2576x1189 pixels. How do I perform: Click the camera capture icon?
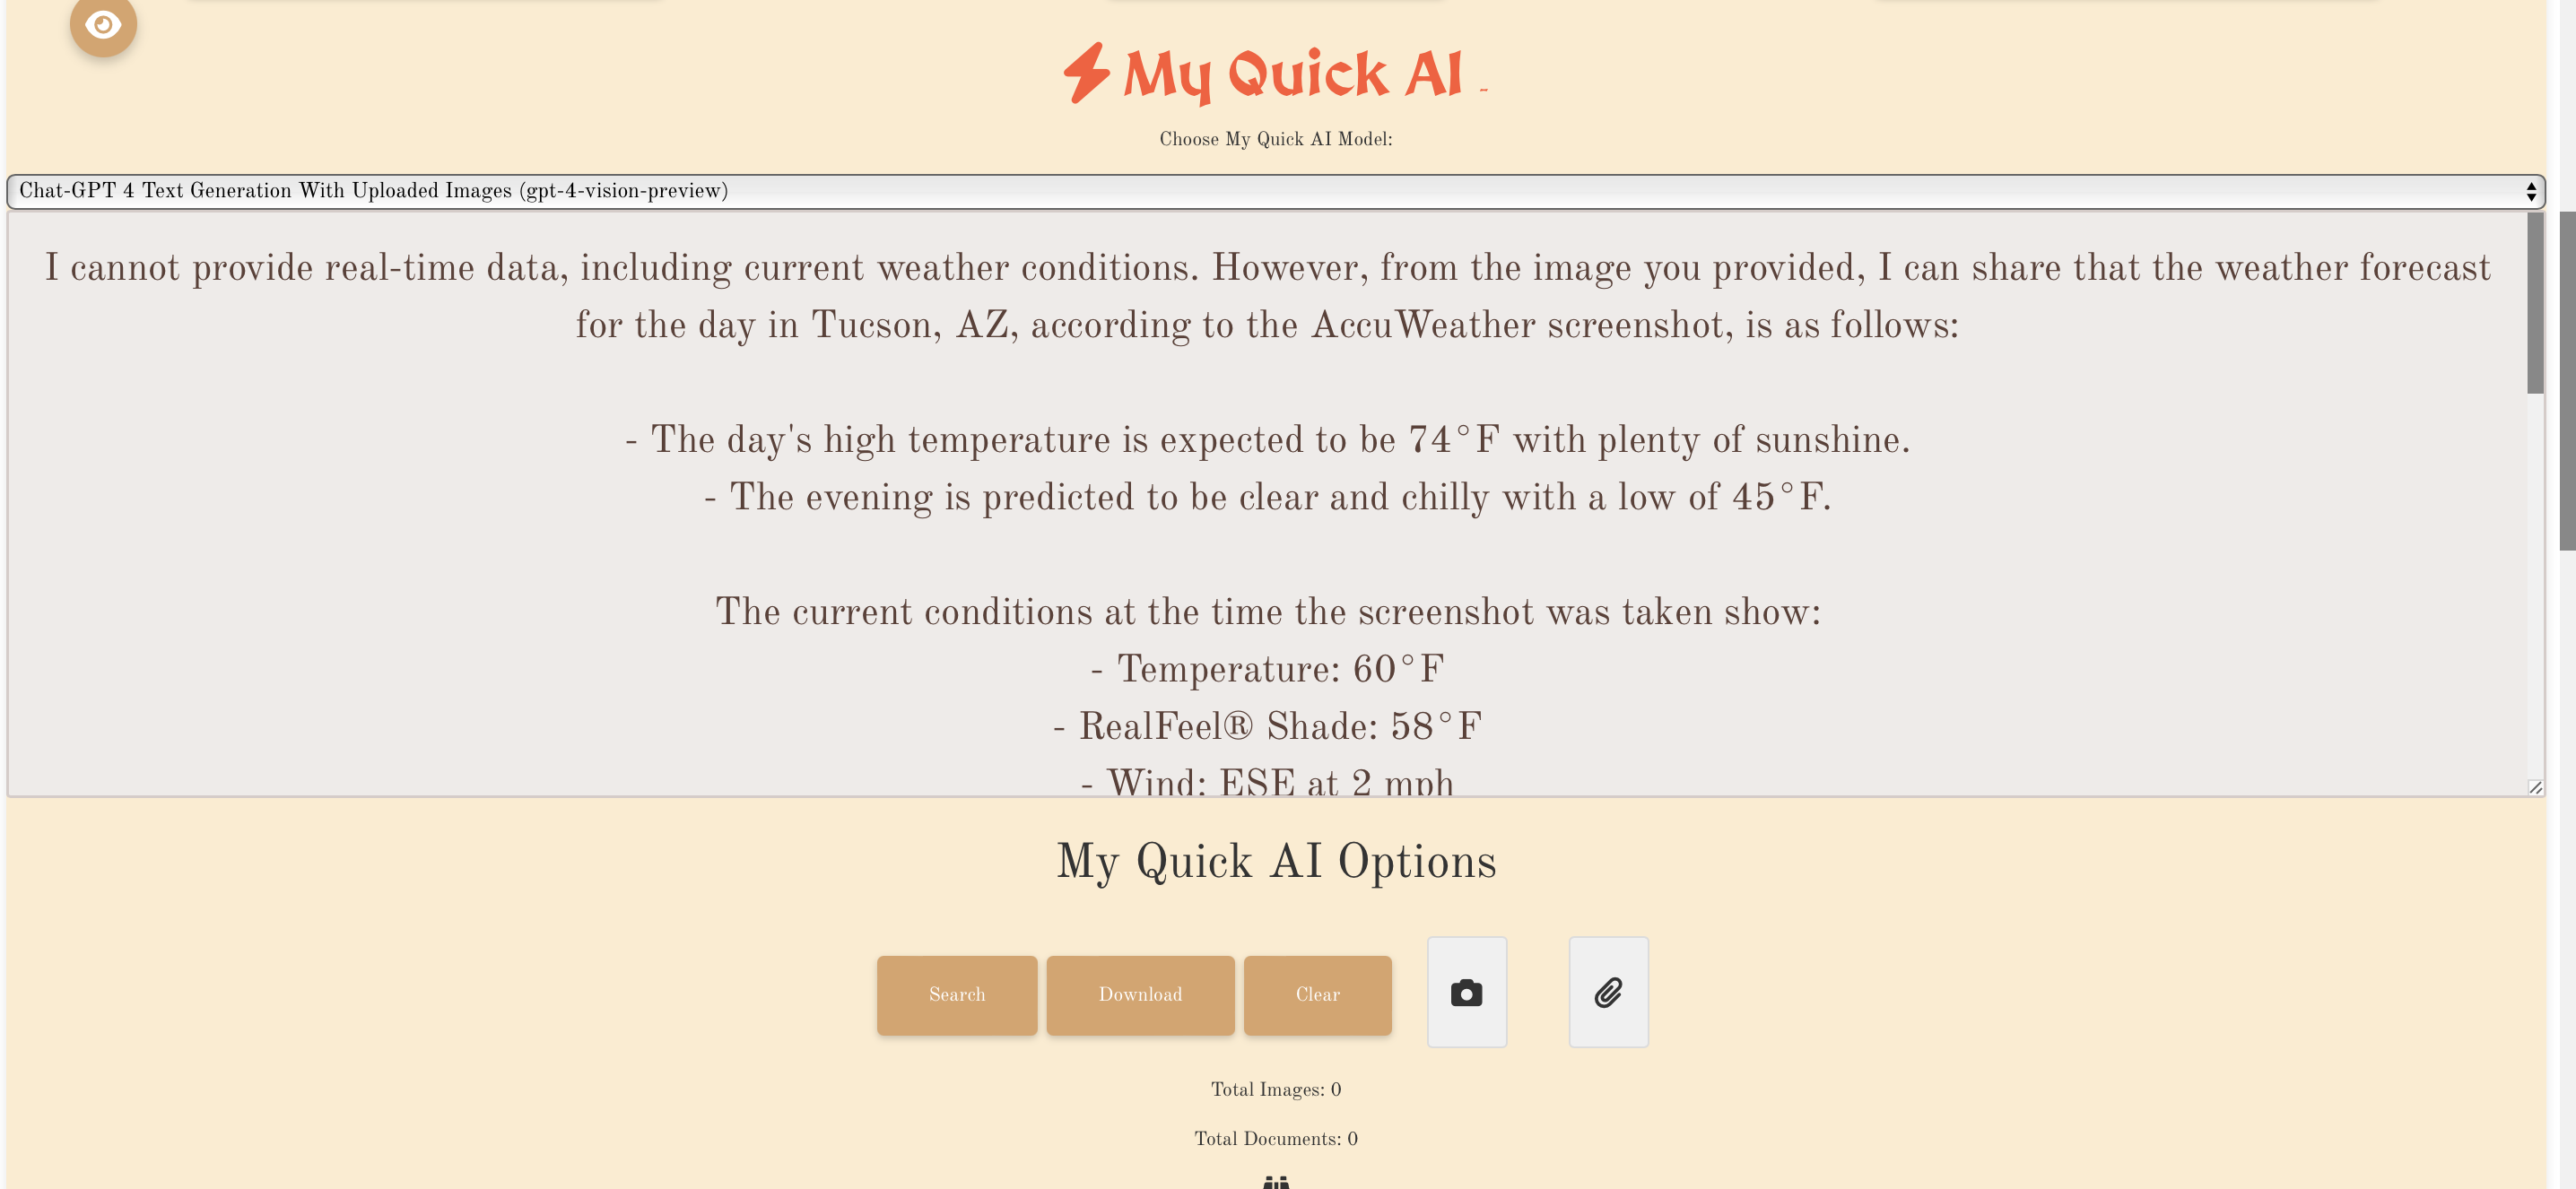(1466, 990)
